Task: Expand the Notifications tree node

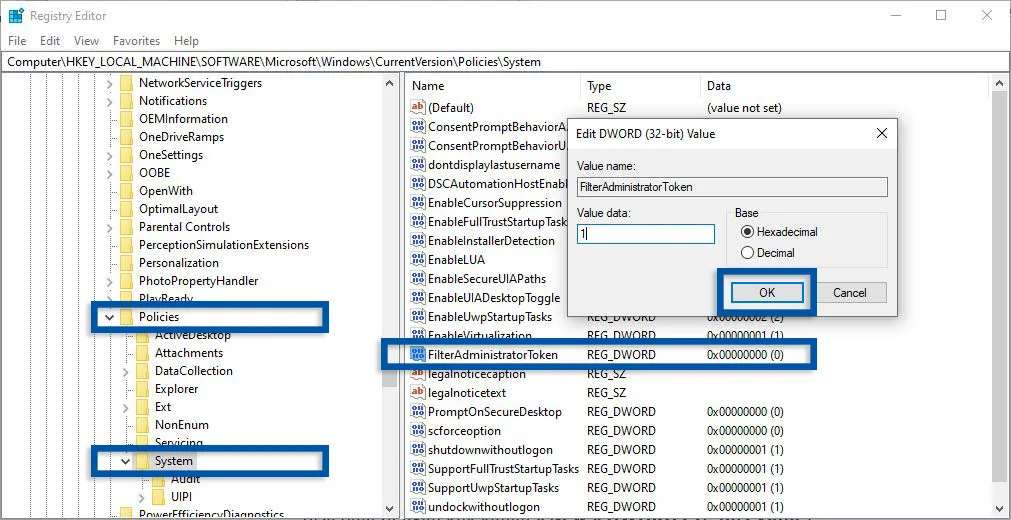Action: (110, 101)
